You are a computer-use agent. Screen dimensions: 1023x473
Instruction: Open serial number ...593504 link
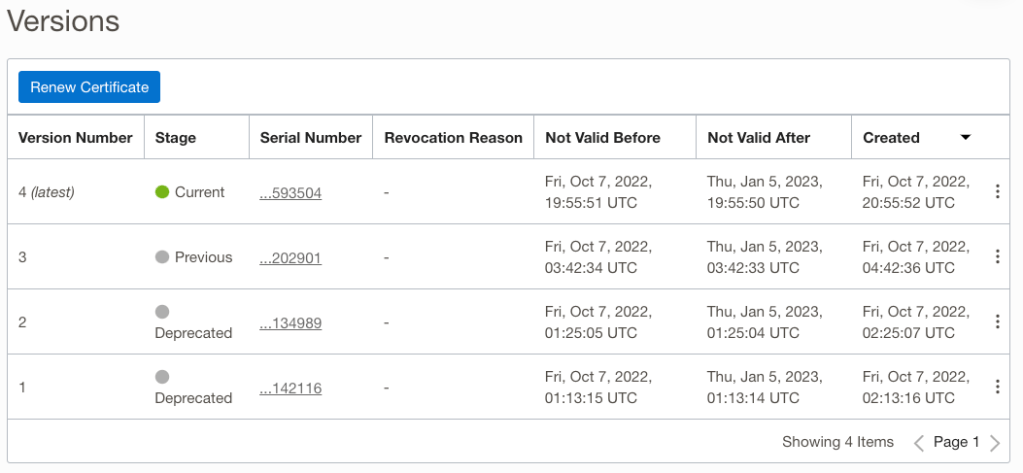click(291, 193)
